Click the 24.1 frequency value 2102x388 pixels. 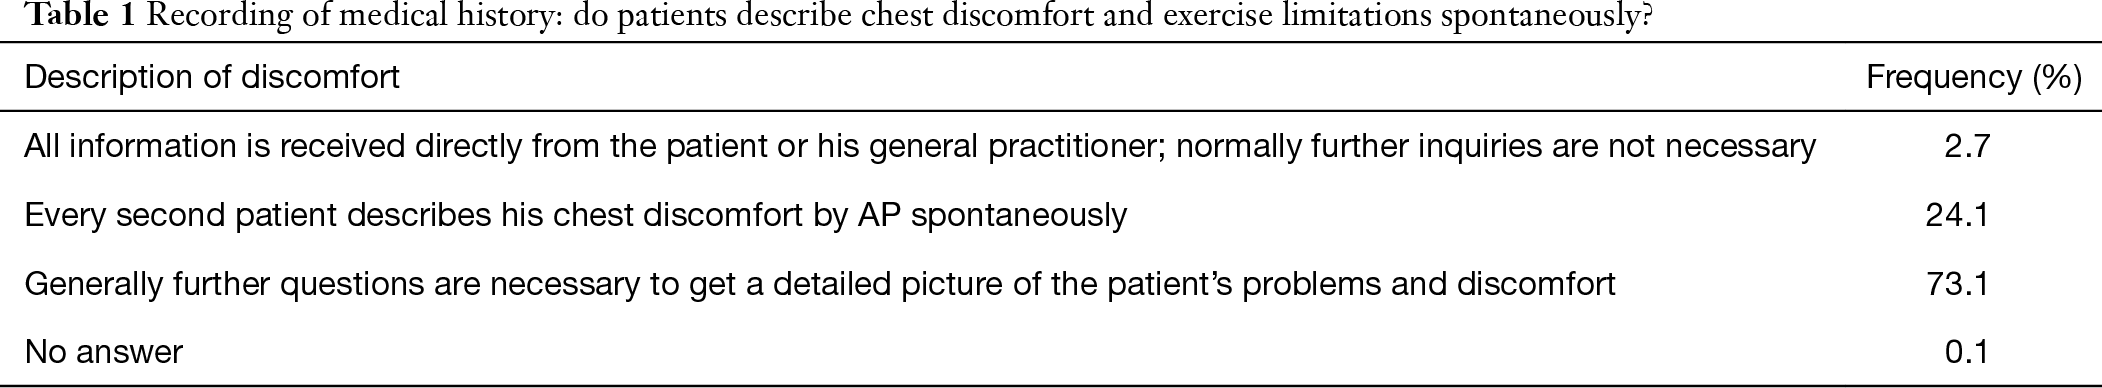(1957, 215)
